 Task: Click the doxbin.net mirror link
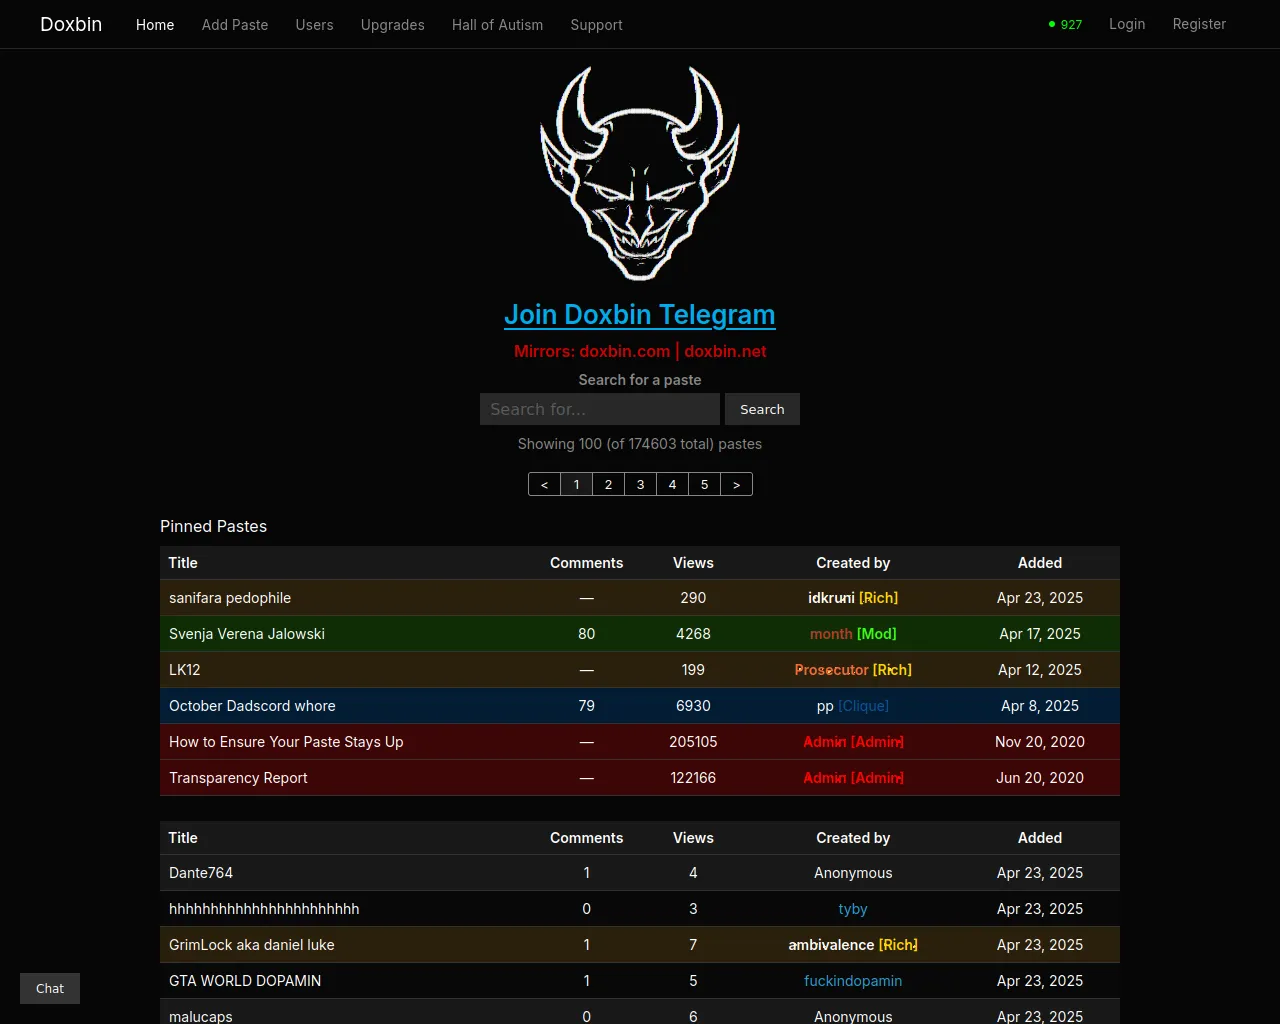725,351
